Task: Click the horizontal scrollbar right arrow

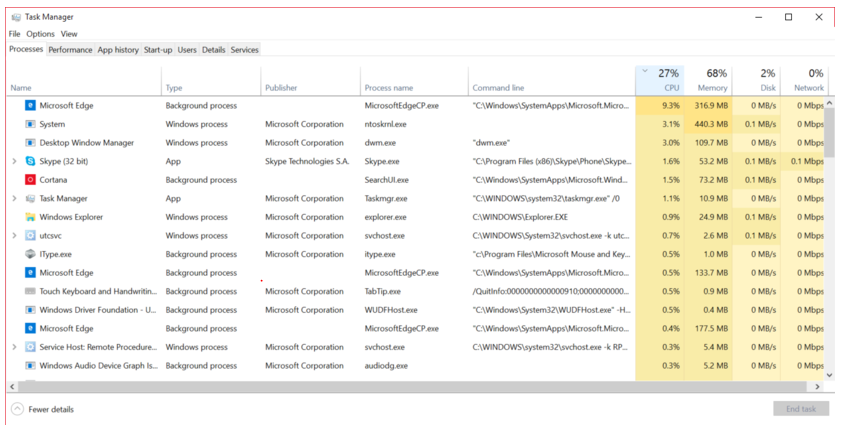Action: point(818,387)
